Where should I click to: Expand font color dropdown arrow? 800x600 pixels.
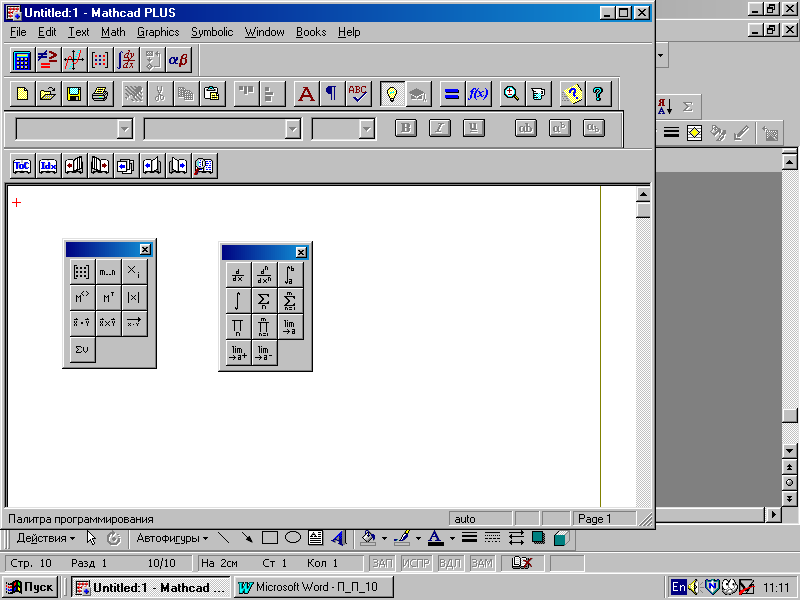coord(452,538)
